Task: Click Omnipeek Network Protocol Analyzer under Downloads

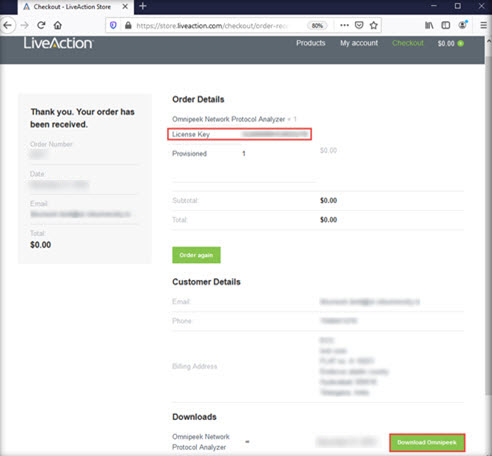Action: click(x=201, y=442)
